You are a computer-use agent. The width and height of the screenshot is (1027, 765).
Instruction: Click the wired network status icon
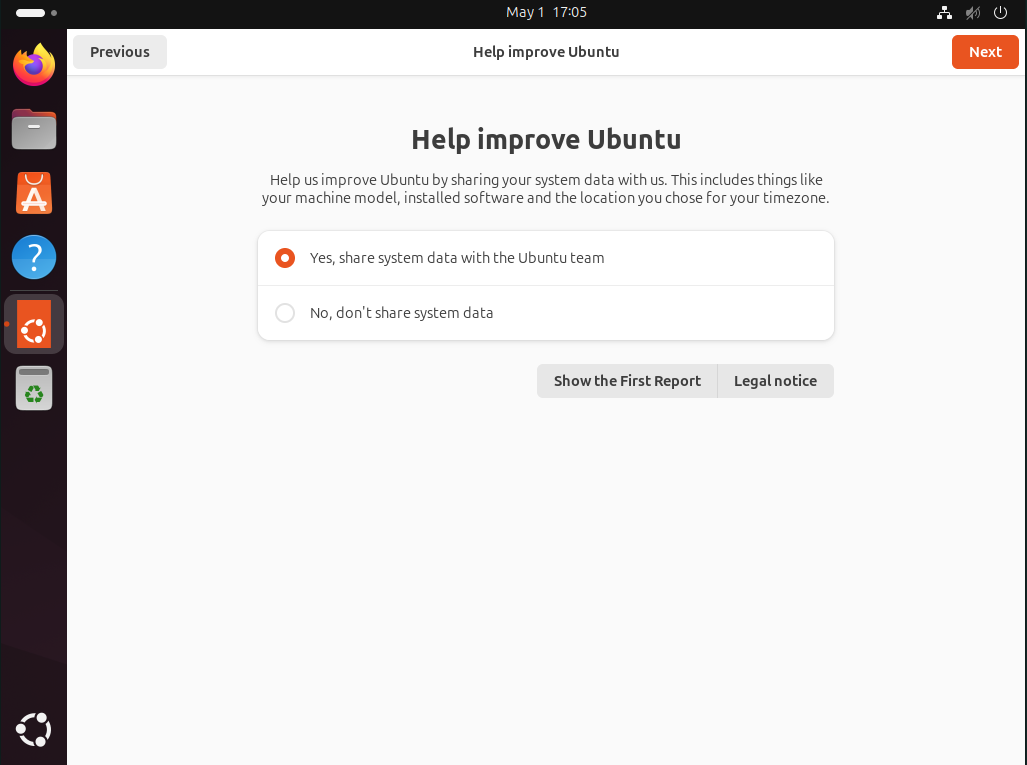944,13
